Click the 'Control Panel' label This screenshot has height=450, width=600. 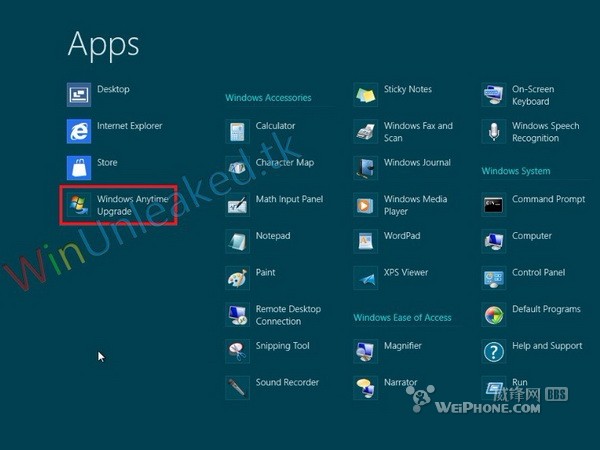539,272
